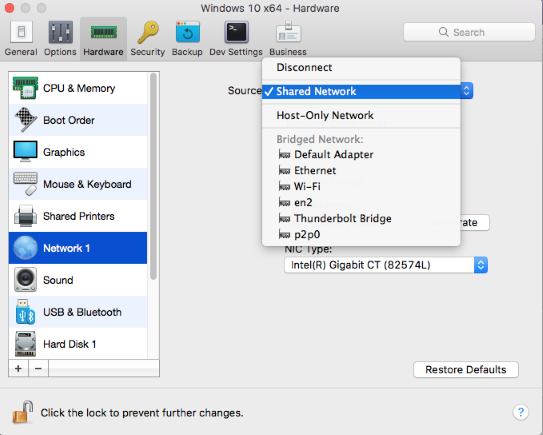543x435 pixels.
Task: Choose Disconnect from the source menu
Action: point(361,67)
